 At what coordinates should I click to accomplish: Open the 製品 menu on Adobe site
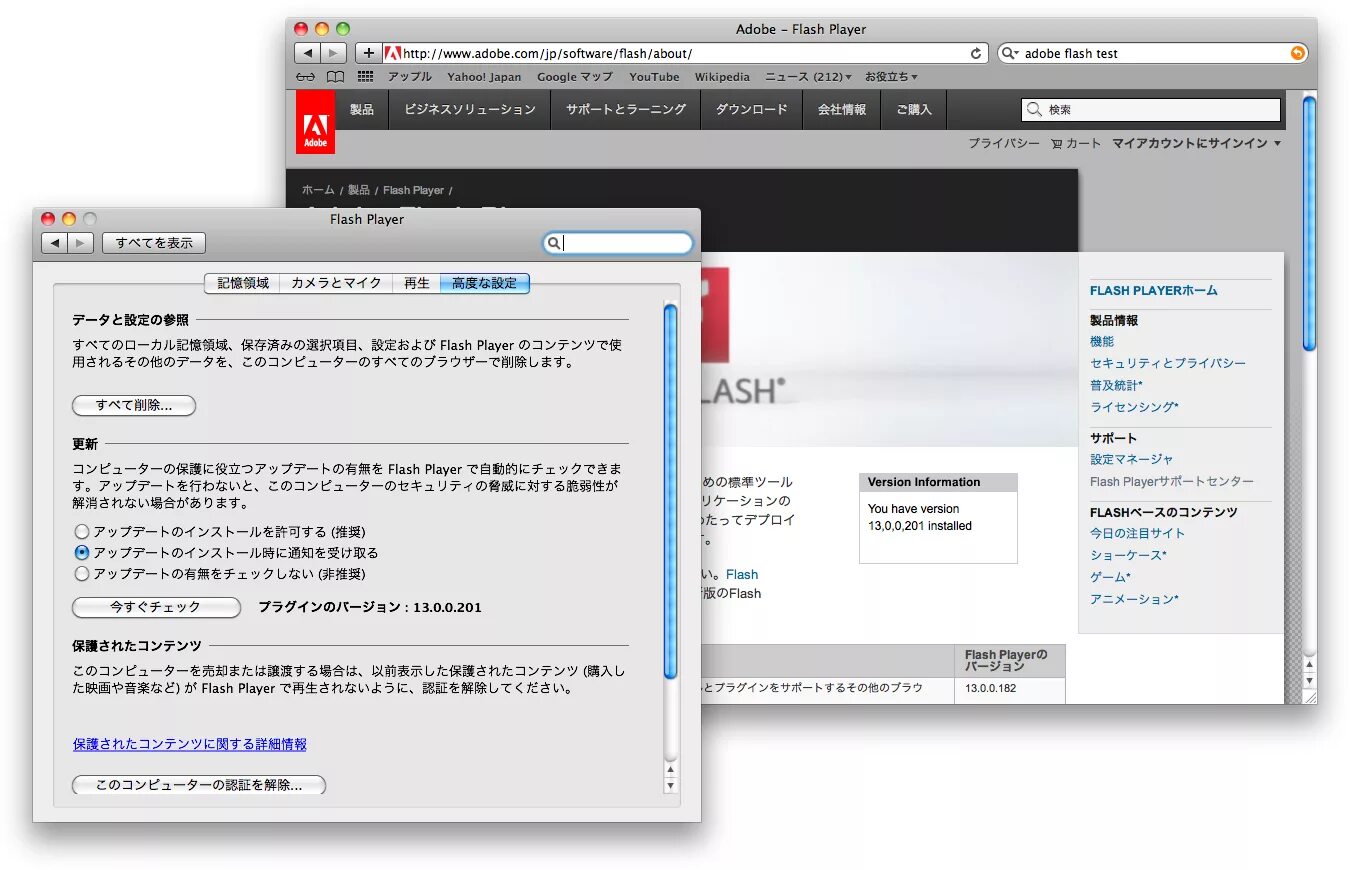tap(361, 110)
